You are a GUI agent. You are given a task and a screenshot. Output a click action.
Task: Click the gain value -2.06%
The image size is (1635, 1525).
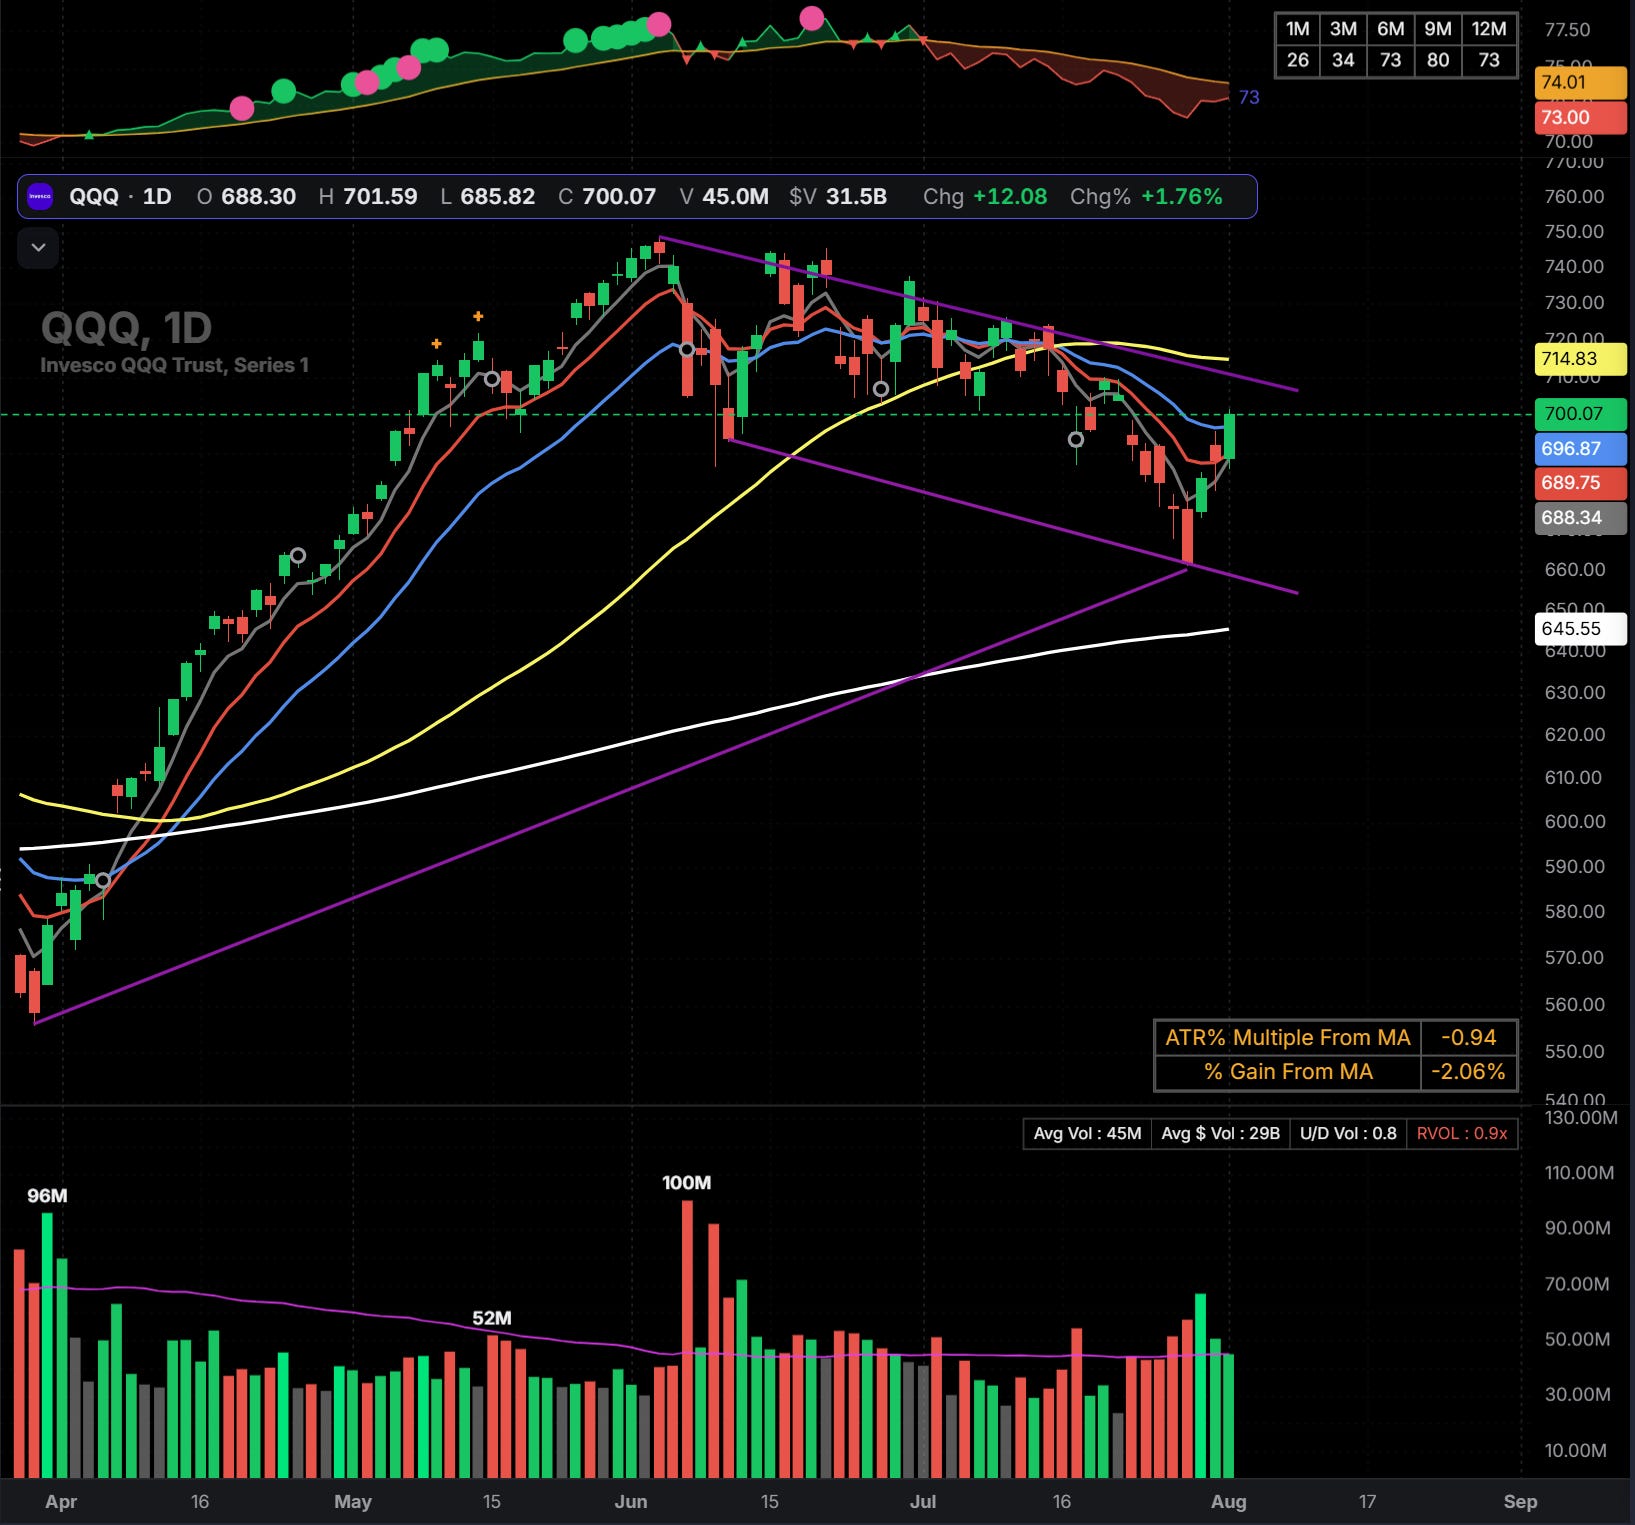click(1468, 1071)
